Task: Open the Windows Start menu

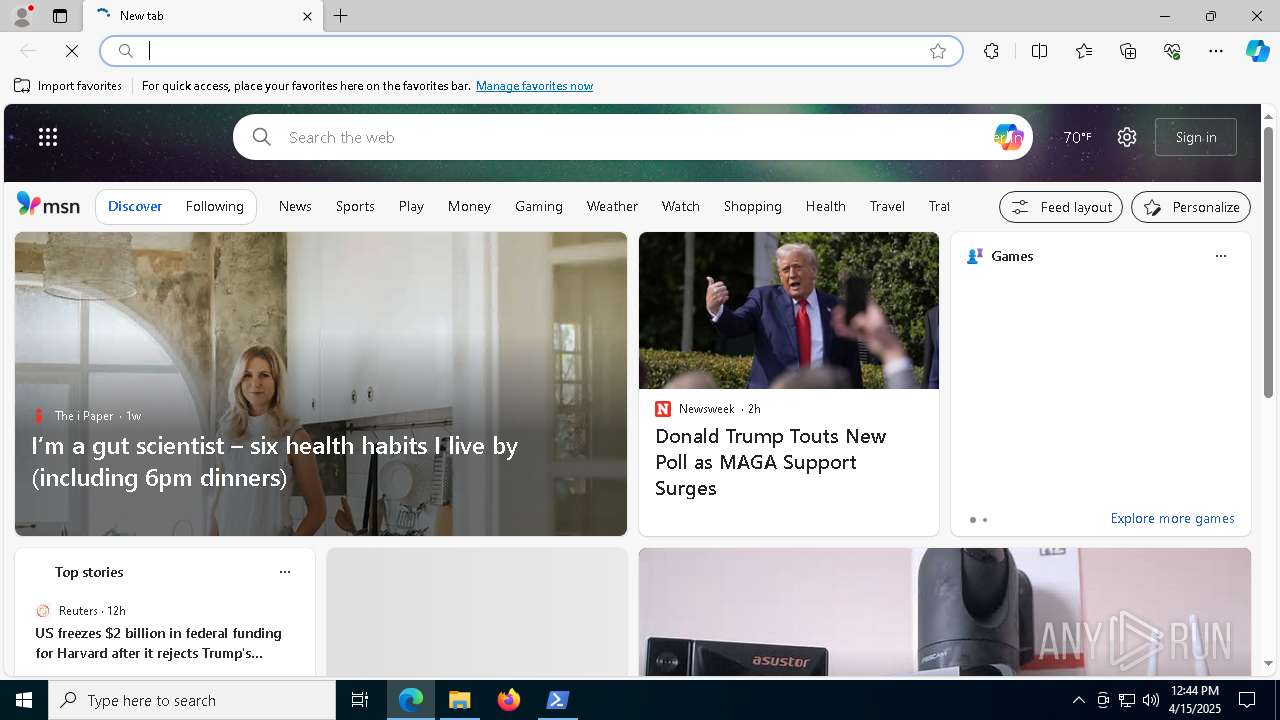Action: 24,700
